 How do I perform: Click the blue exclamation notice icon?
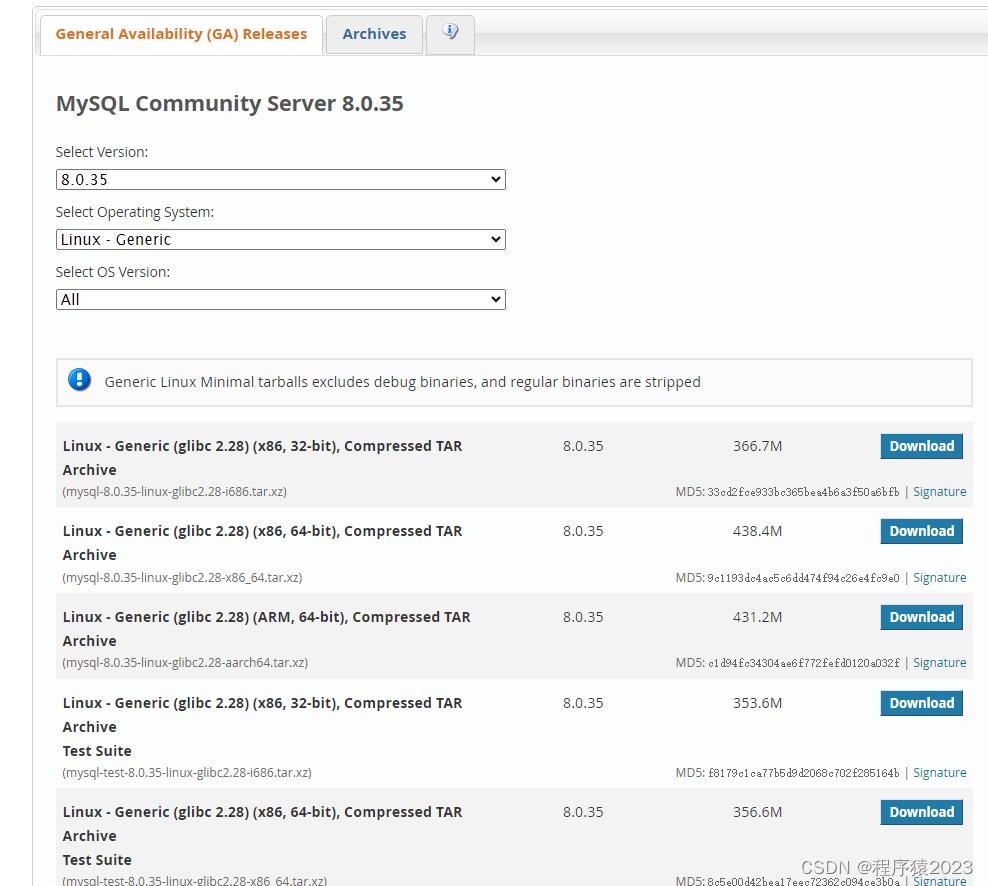(x=79, y=380)
